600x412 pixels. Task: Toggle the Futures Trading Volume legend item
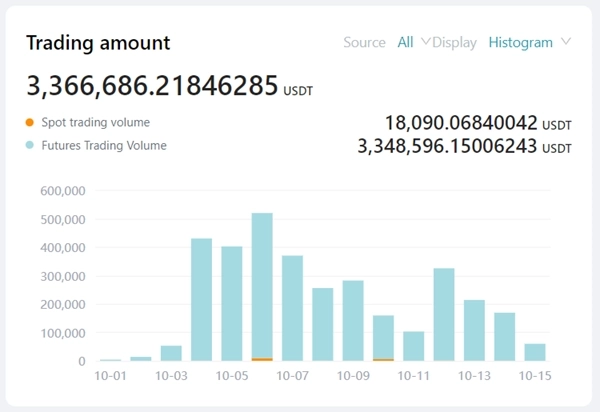pyautogui.click(x=103, y=146)
